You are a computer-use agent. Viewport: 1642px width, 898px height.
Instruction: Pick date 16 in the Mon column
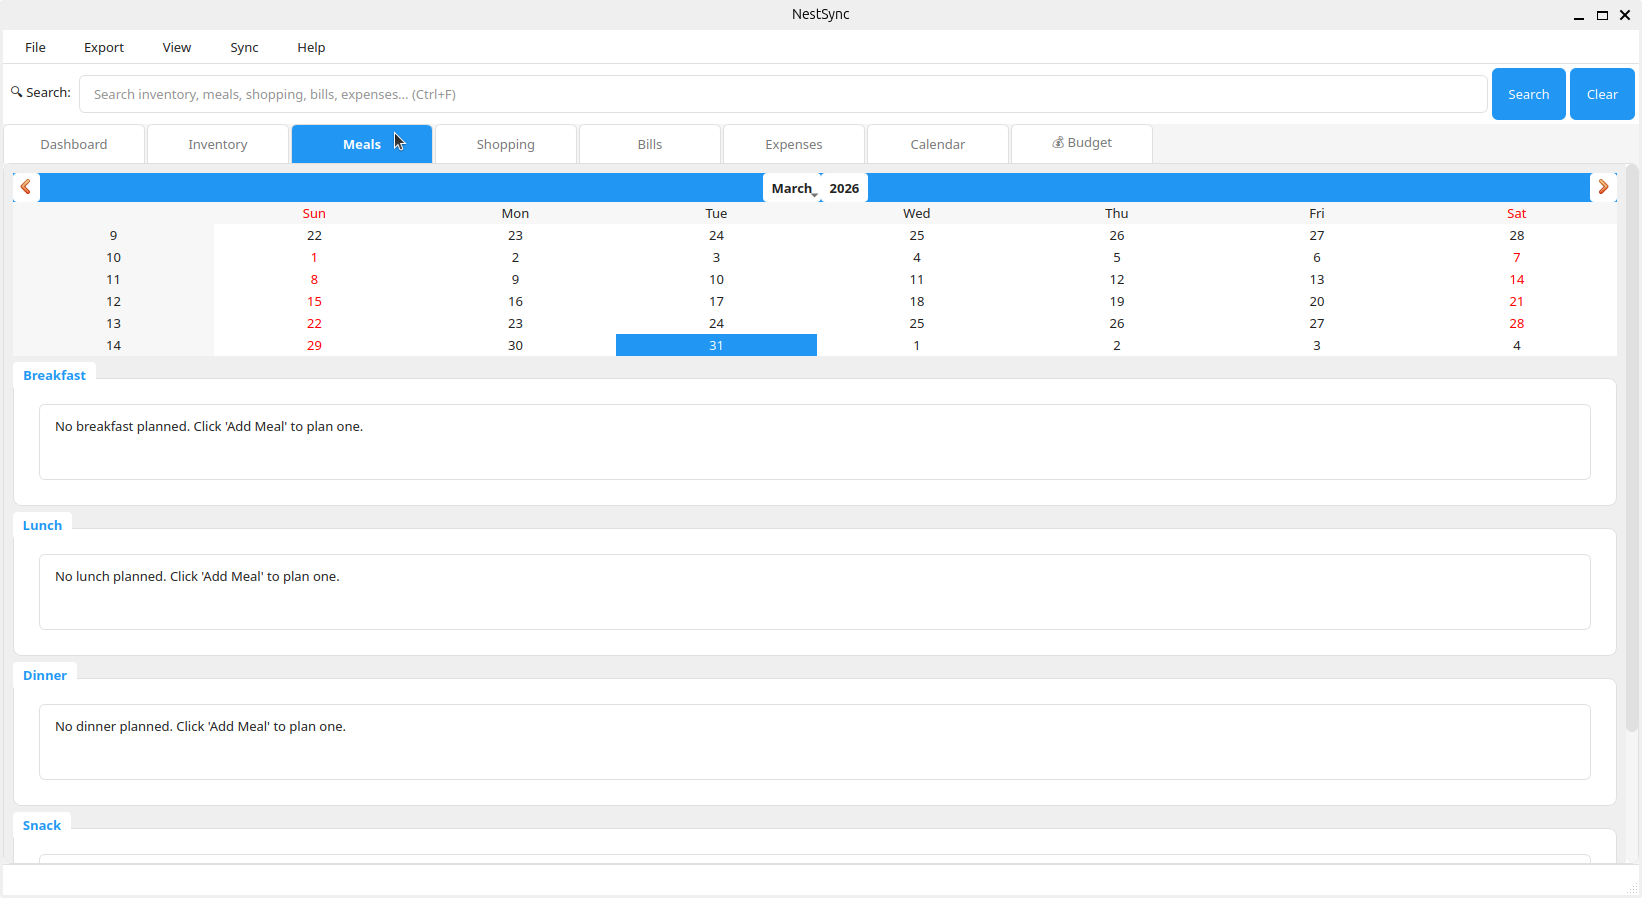[x=515, y=301]
